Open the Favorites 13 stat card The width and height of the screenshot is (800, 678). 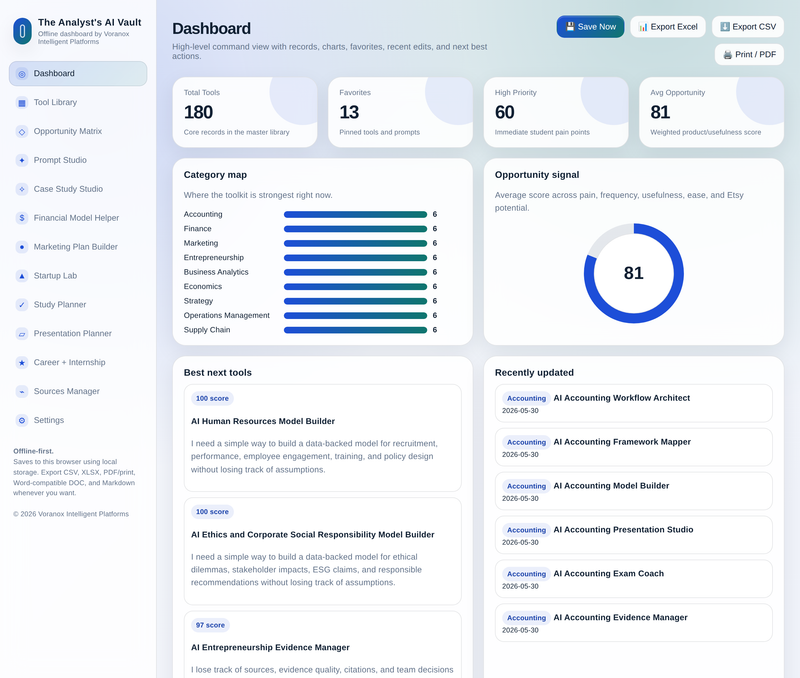click(401, 112)
